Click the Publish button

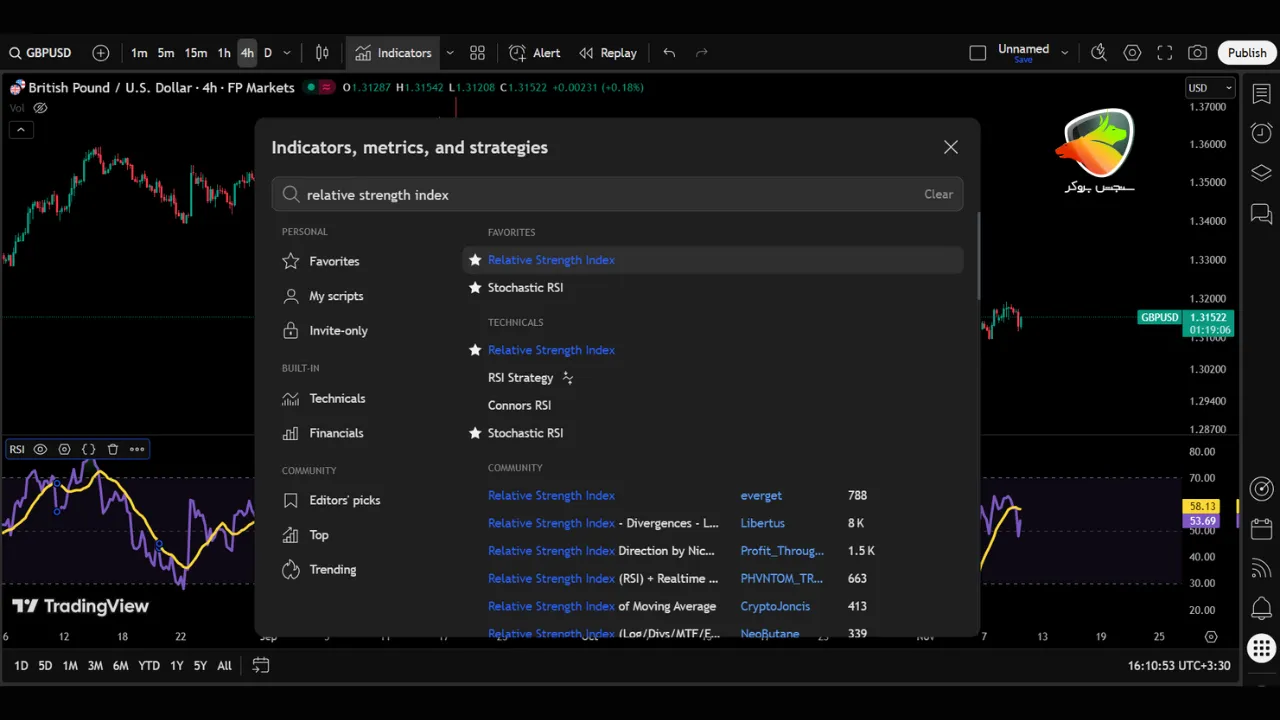[1247, 53]
